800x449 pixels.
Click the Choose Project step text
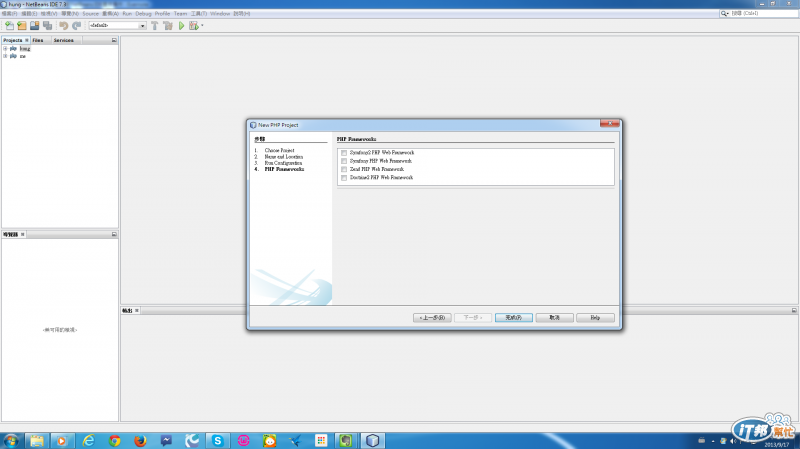click(280, 151)
